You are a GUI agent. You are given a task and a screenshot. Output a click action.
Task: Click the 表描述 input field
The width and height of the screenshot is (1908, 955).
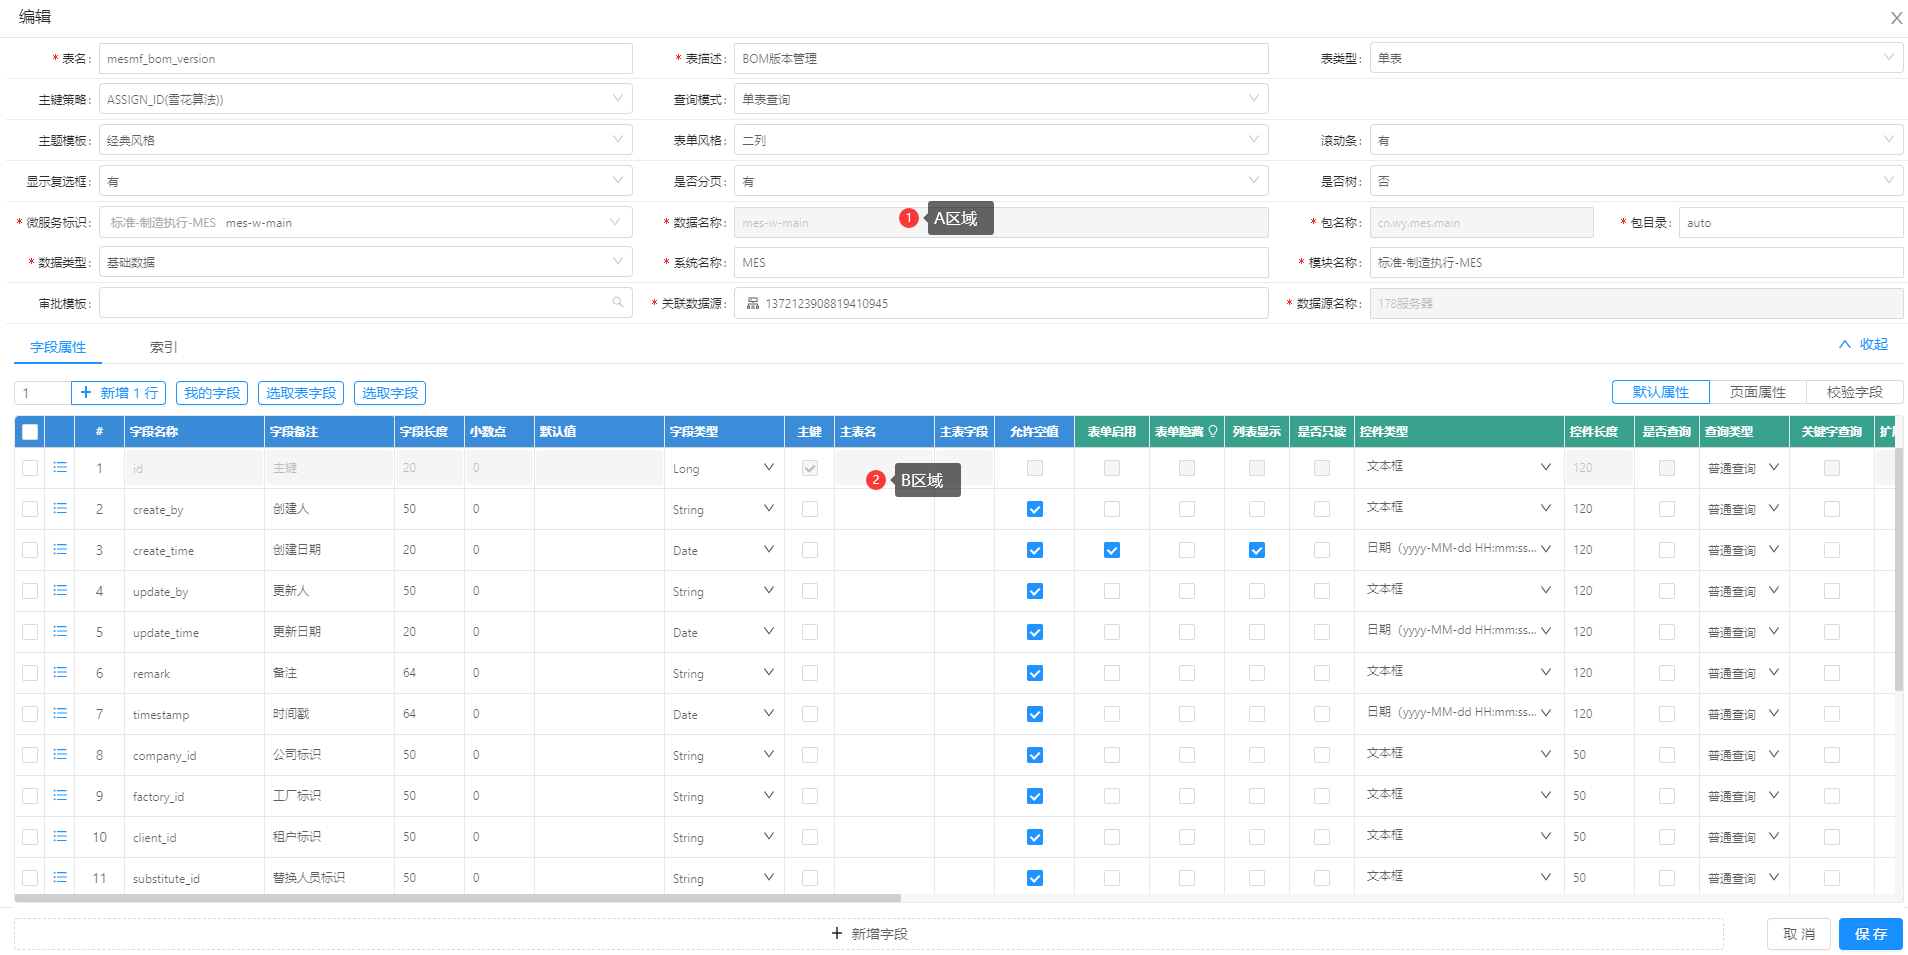[x=1001, y=58]
